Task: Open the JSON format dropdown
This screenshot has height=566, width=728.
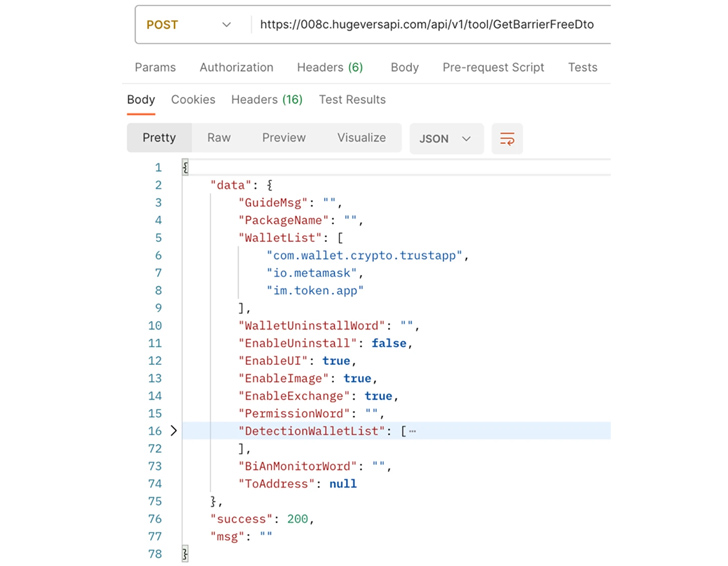Action: 446,139
